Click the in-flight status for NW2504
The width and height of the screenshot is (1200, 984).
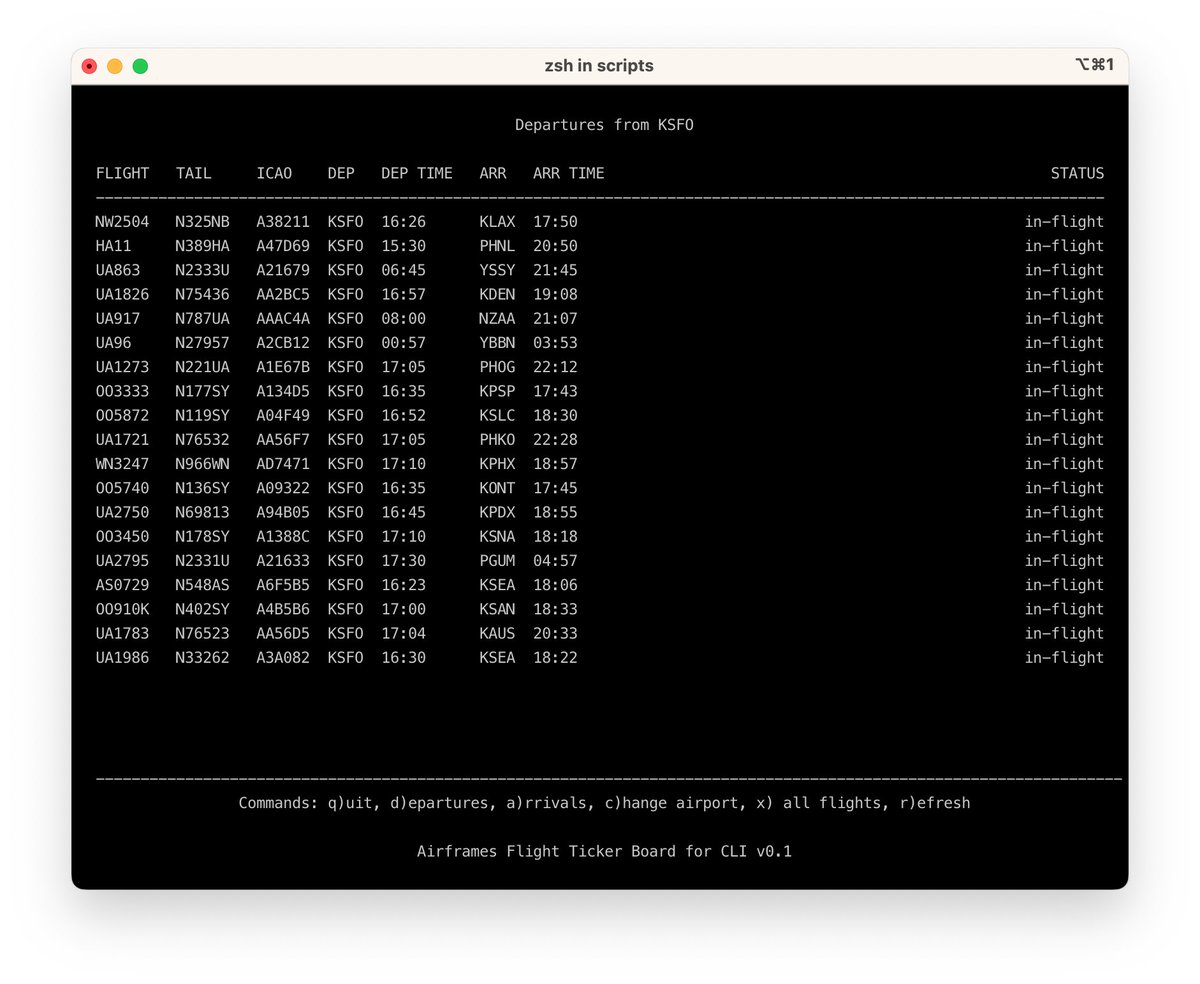click(1064, 222)
